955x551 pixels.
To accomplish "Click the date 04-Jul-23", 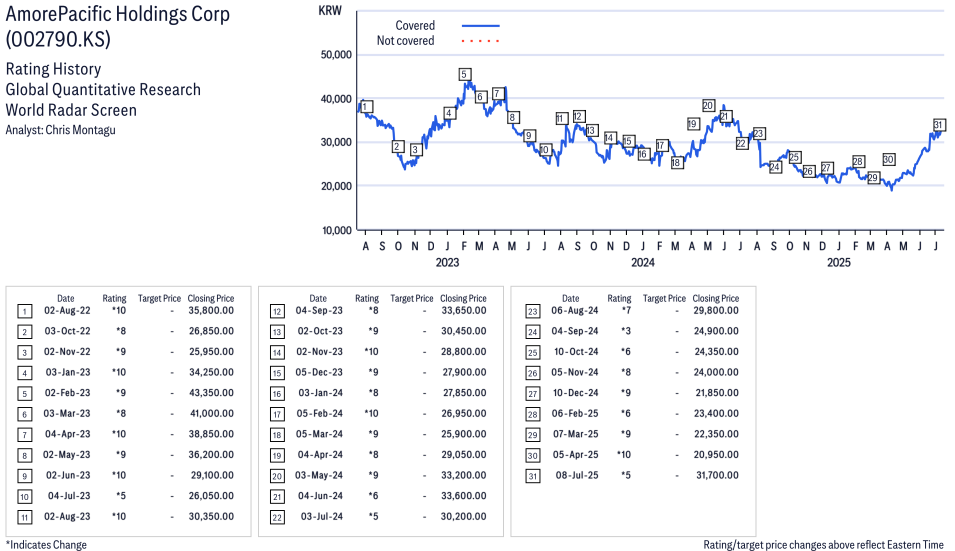I will (x=69, y=496).
